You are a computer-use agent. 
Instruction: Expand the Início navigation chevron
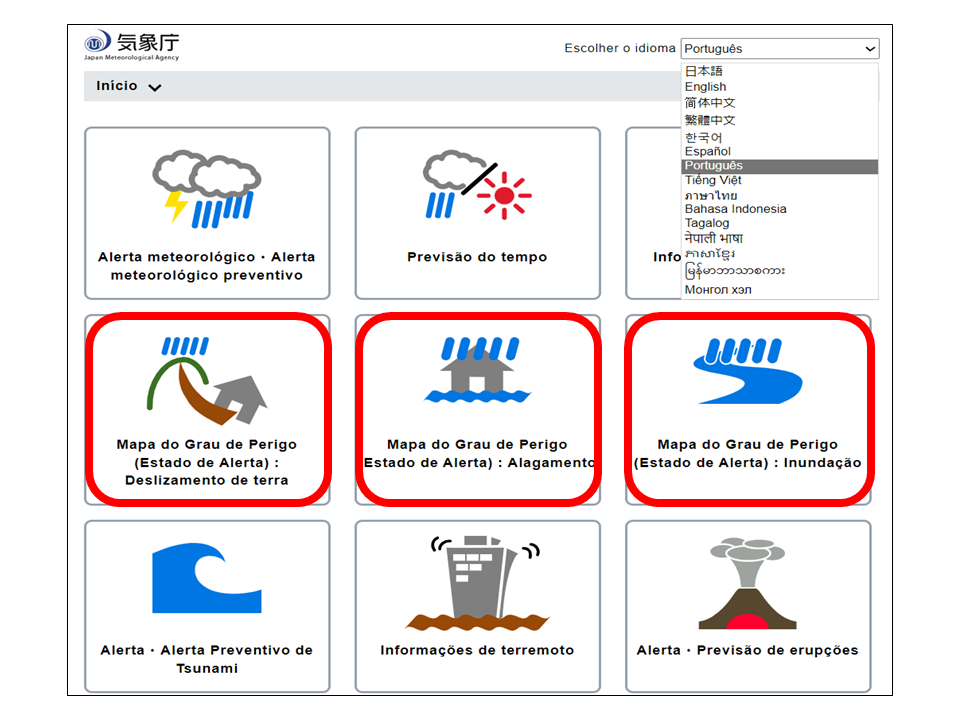(x=154, y=88)
